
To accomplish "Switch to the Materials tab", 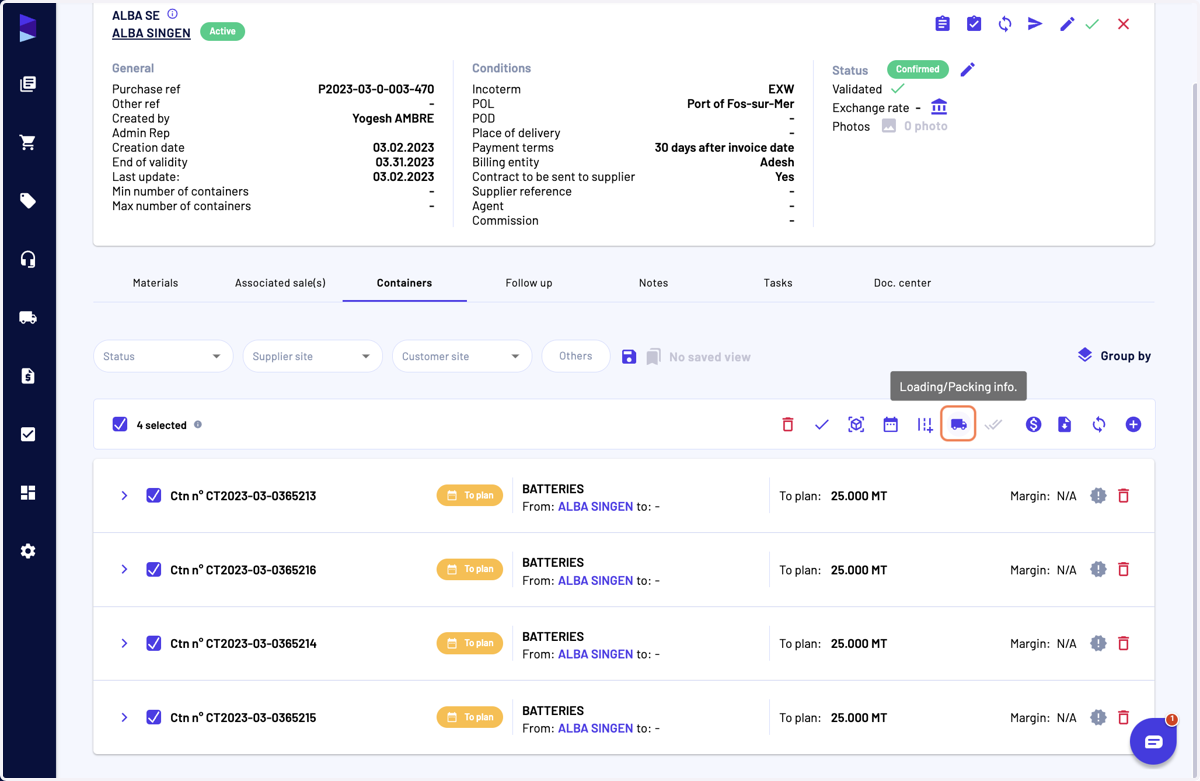I will click(x=155, y=283).
